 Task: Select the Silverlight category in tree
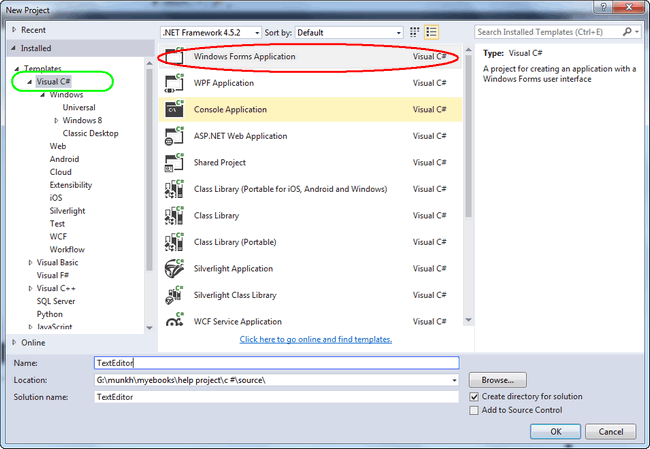coord(67,211)
